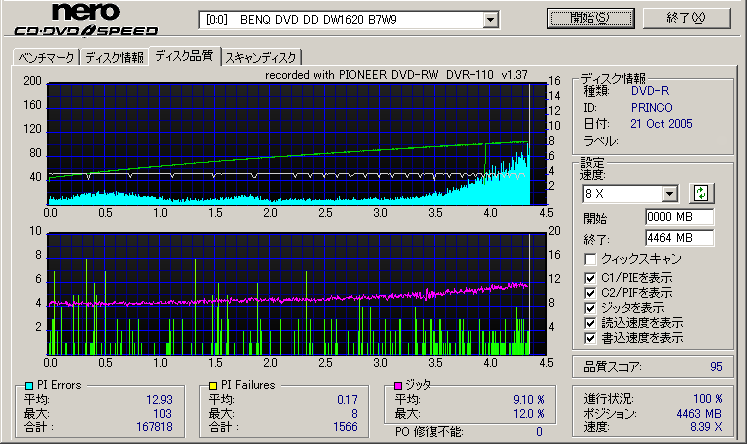Image resolution: width=747 pixels, height=444 pixels.
Task: Click the 終了 field showing 4464 MB
Action: coord(679,238)
